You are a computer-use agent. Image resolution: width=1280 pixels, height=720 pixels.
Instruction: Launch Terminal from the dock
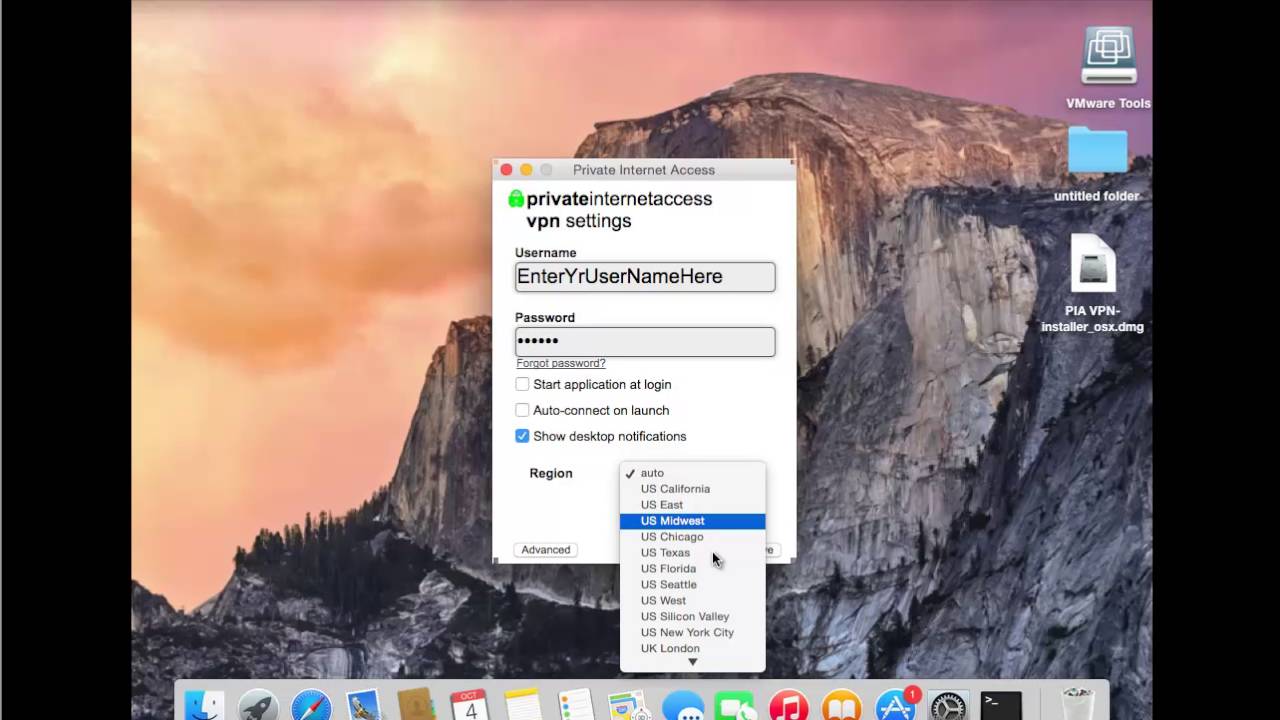tap(1001, 705)
